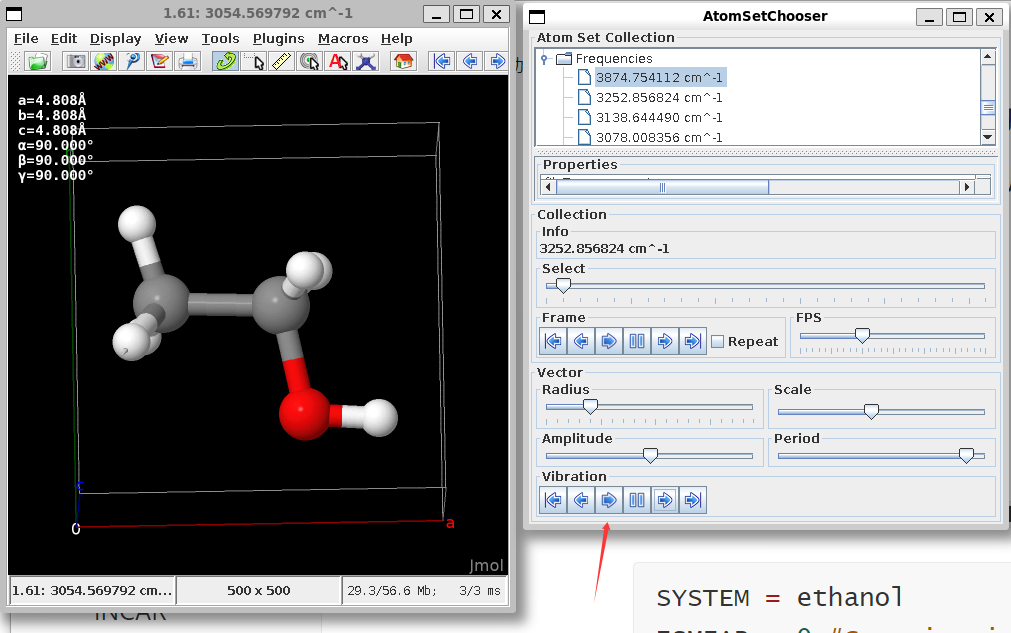
Task: Jump to the last frame in Frame controls
Action: click(x=691, y=342)
